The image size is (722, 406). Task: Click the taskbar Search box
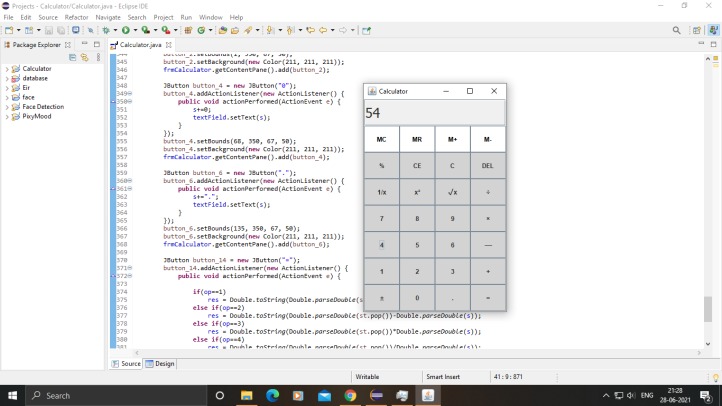coord(116,395)
